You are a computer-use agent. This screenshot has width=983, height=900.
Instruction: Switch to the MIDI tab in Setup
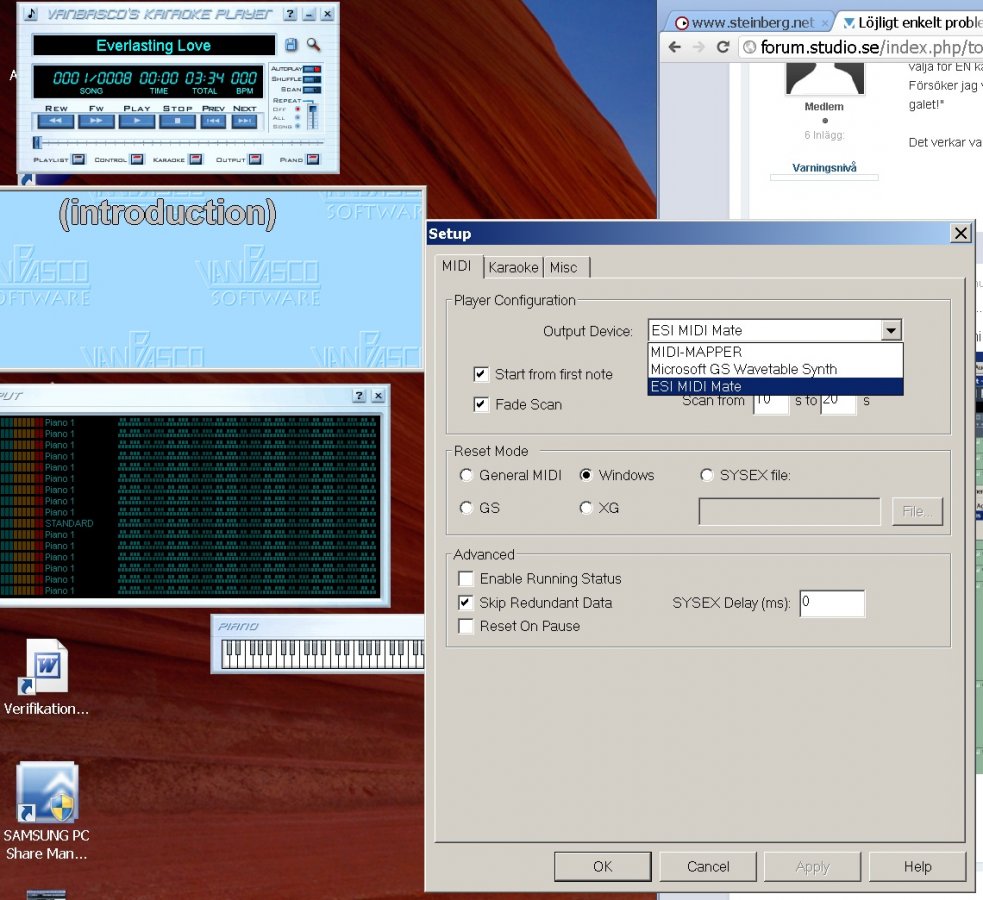click(x=456, y=266)
